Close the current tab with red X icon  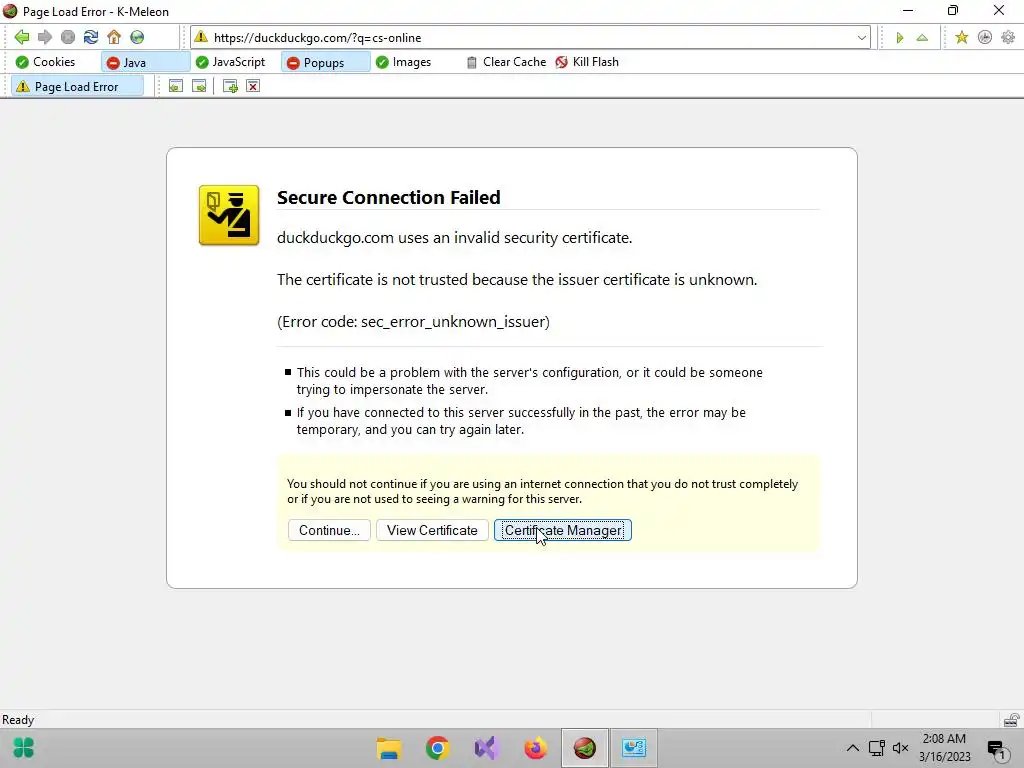pos(253,86)
